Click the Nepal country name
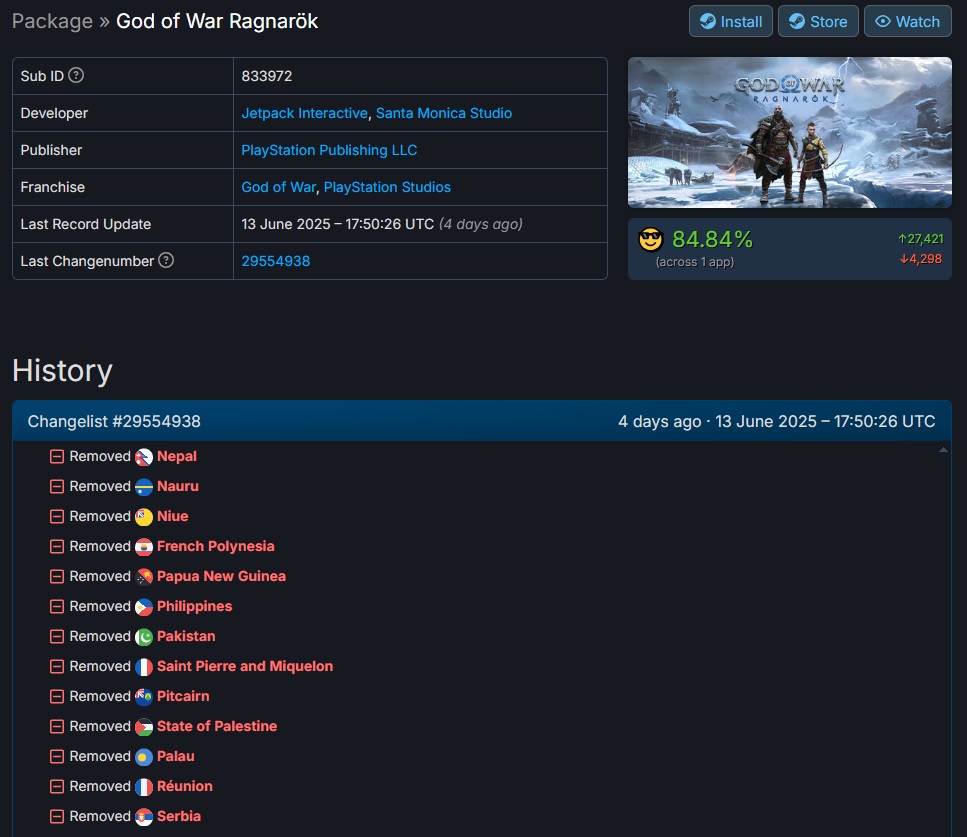 click(x=177, y=456)
